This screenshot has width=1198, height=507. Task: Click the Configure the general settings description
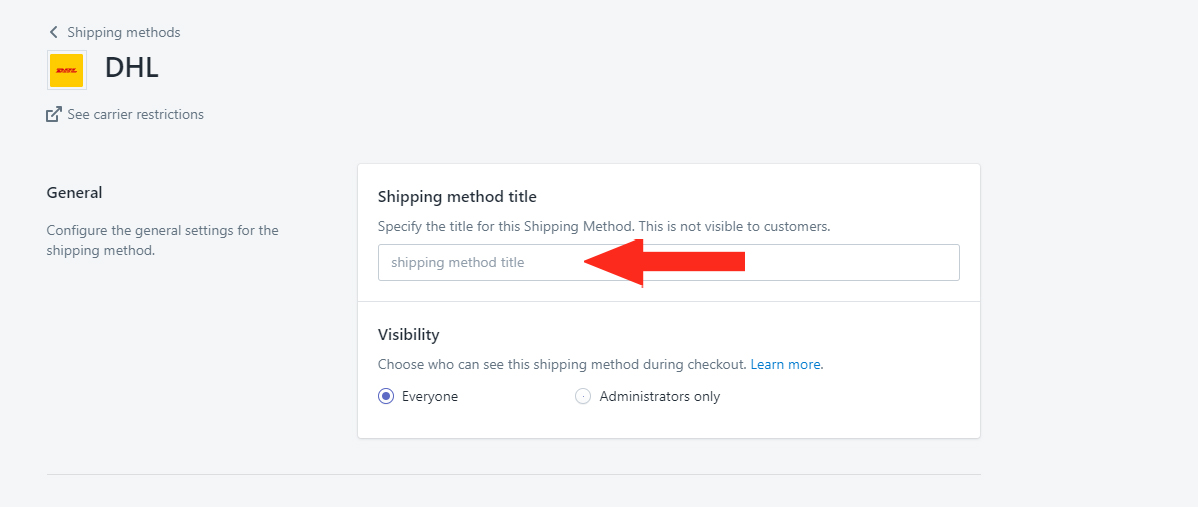click(163, 240)
